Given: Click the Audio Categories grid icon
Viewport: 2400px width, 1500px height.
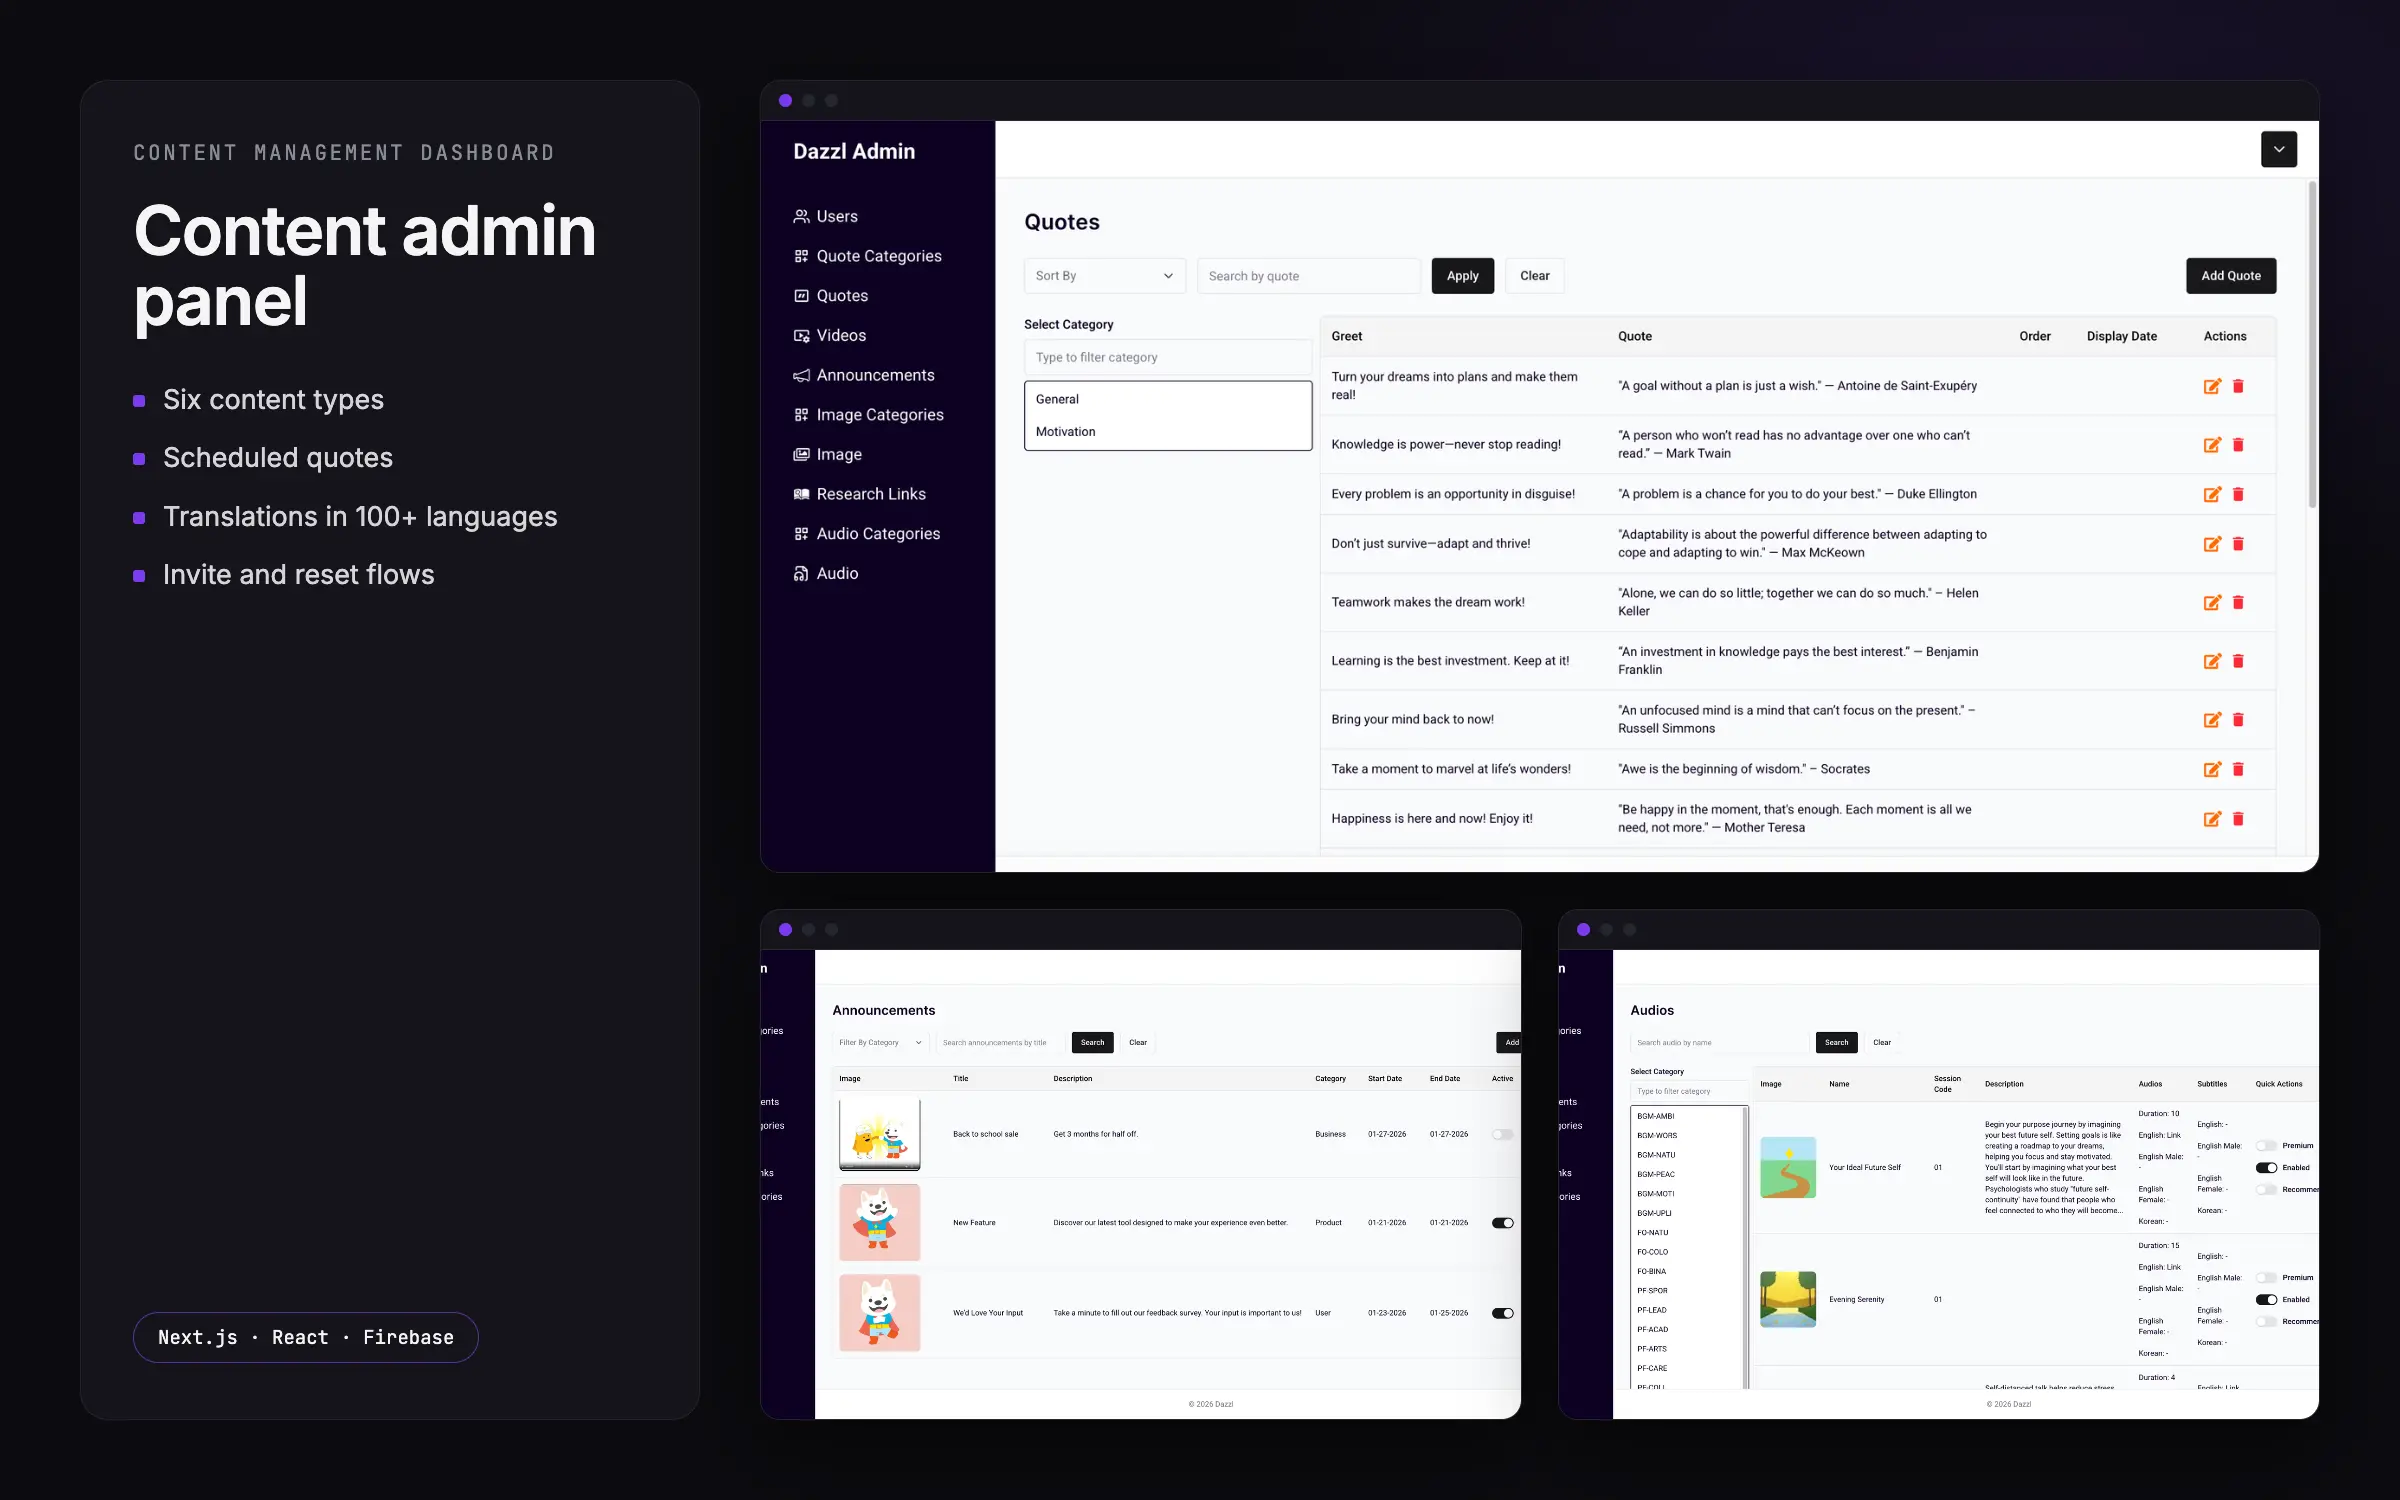Looking at the screenshot, I should point(801,534).
